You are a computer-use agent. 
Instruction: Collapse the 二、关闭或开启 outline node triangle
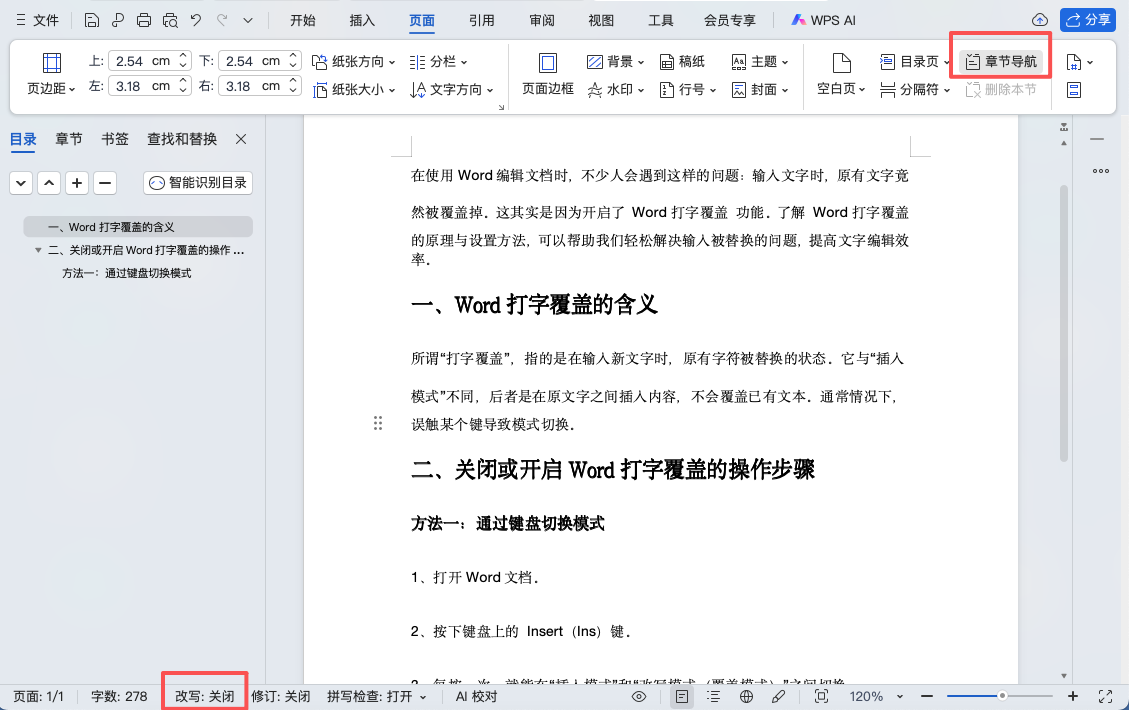(x=38, y=251)
